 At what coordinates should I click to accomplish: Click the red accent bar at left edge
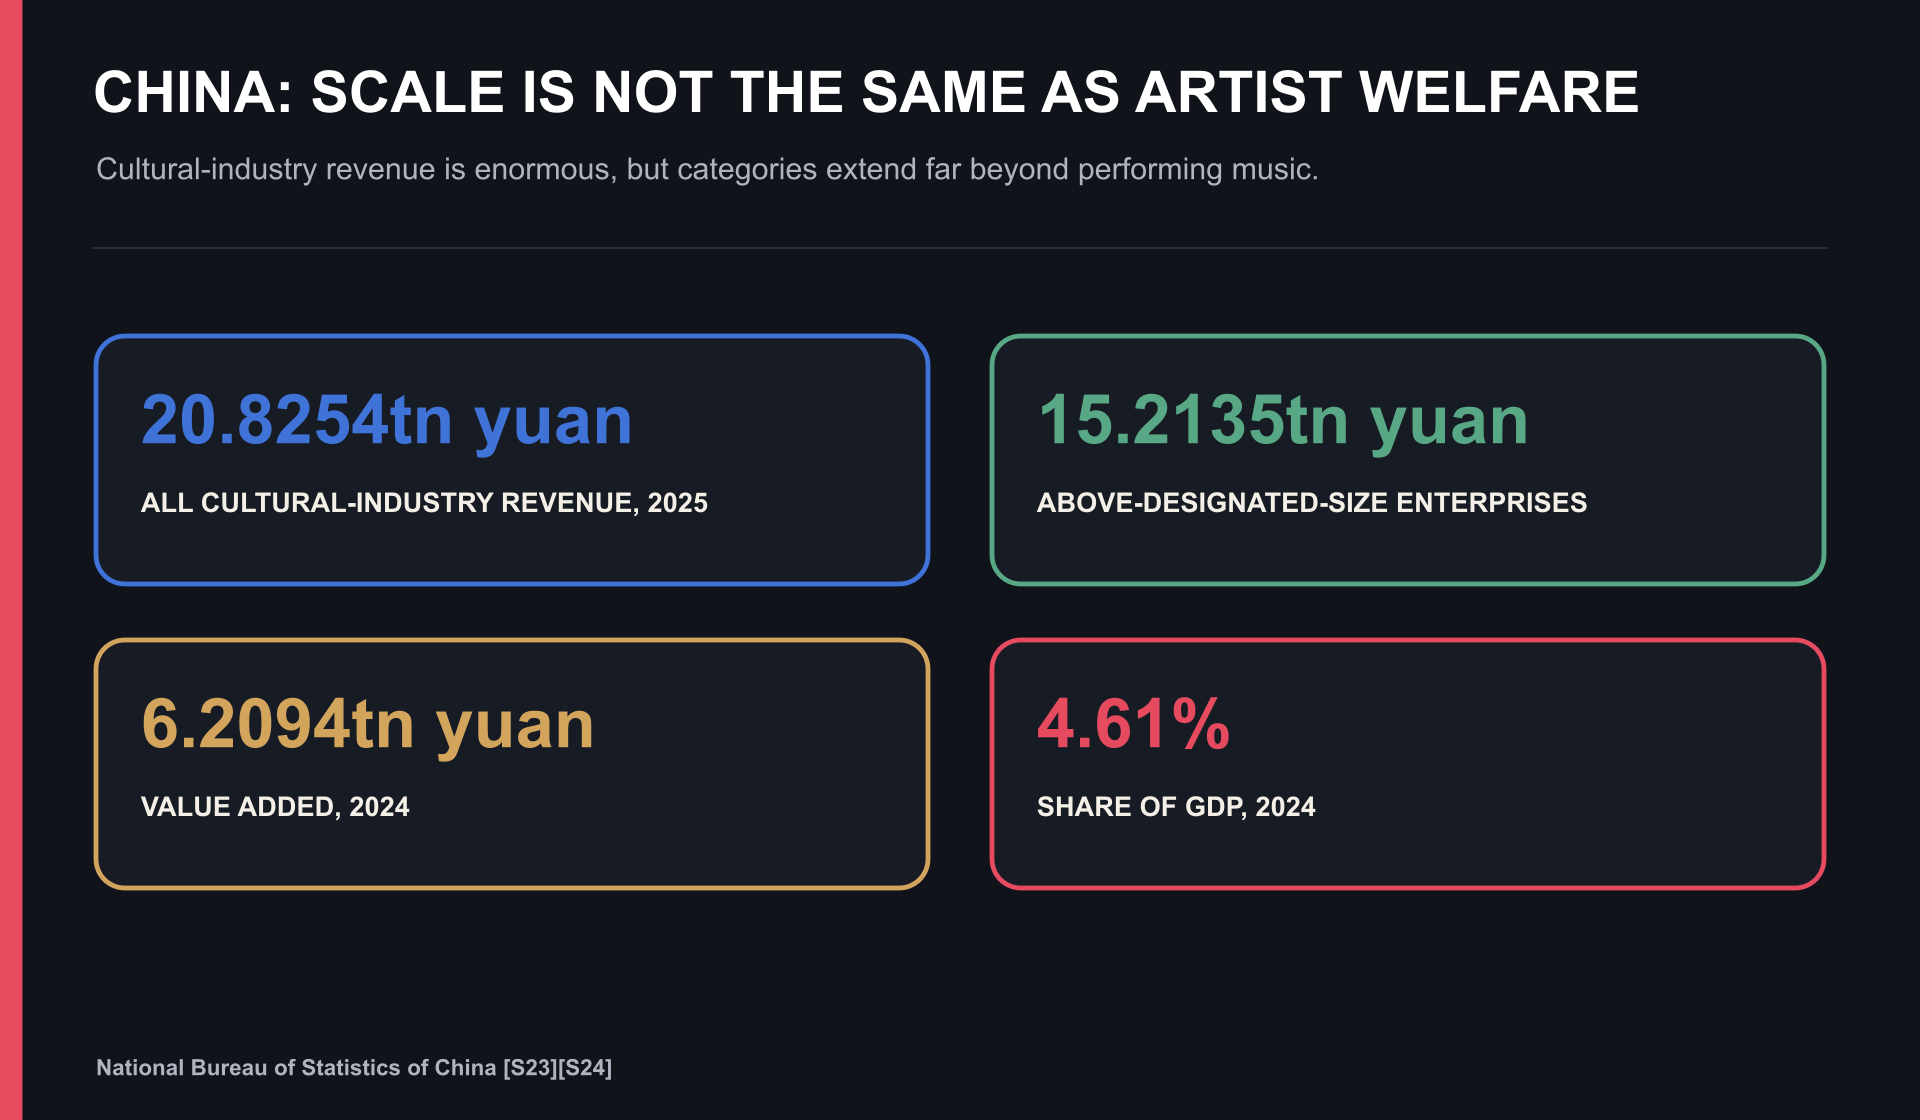tap(11, 560)
